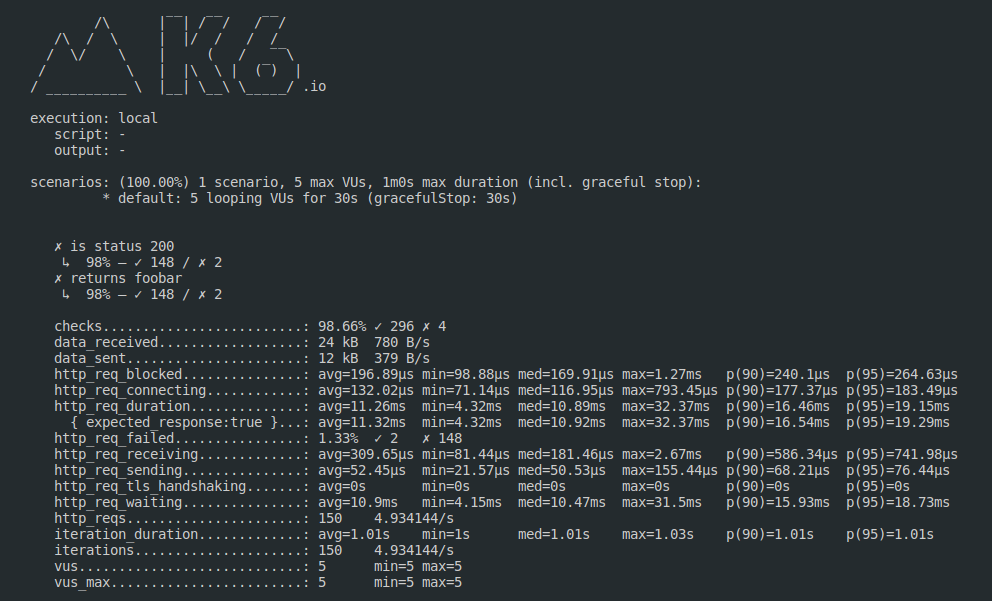Click the ✗ before 148 in http_req_failed row

(427, 438)
